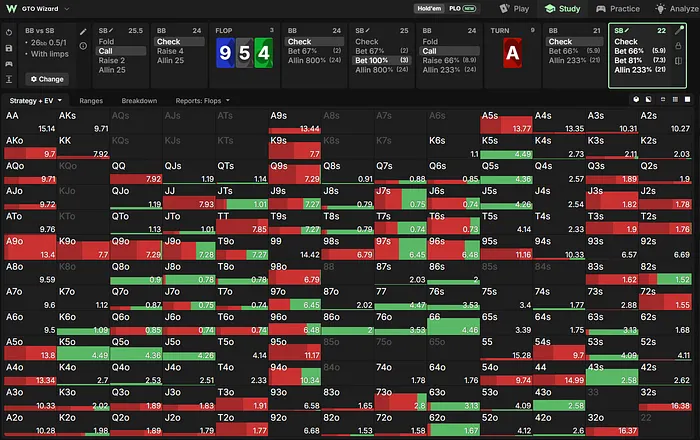Click the pie chart view icon above matrix
The width and height of the screenshot is (700, 440).
click(636, 100)
